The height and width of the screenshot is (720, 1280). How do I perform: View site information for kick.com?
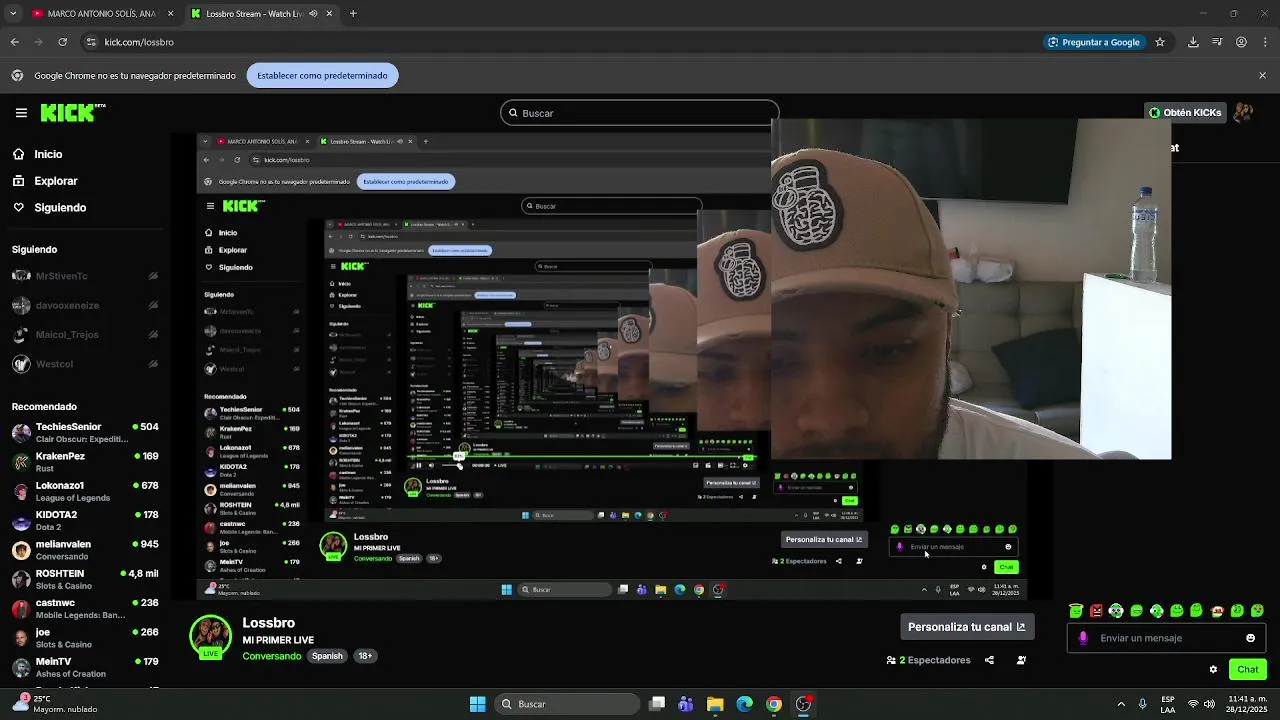pyautogui.click(x=91, y=42)
